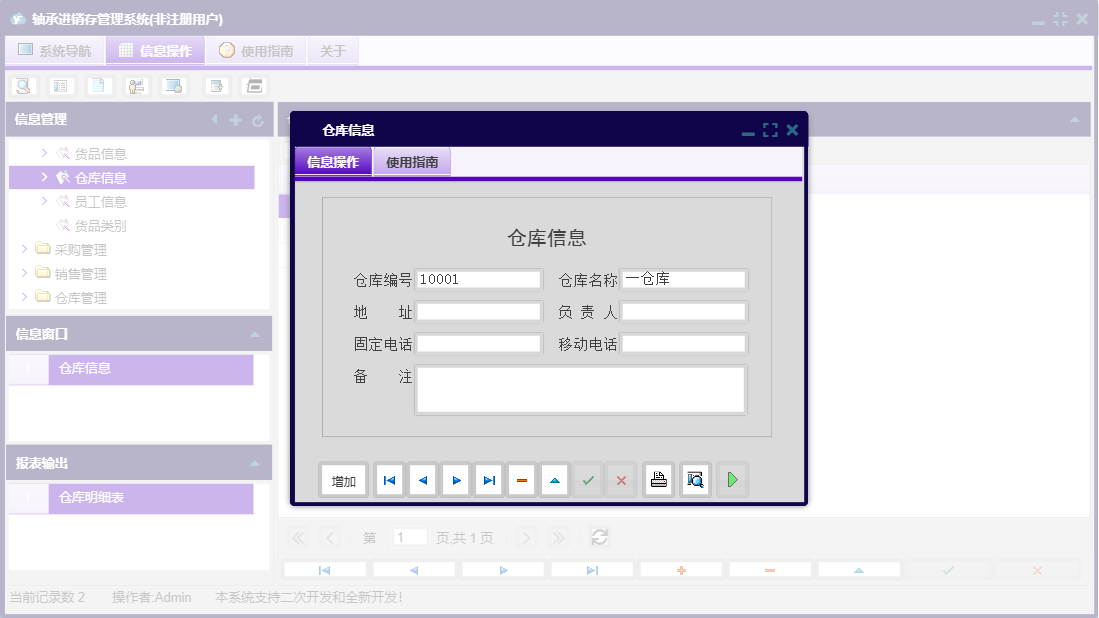The height and width of the screenshot is (618, 1099).
Task: Expand the 货品信息 tree item
Action: point(43,153)
